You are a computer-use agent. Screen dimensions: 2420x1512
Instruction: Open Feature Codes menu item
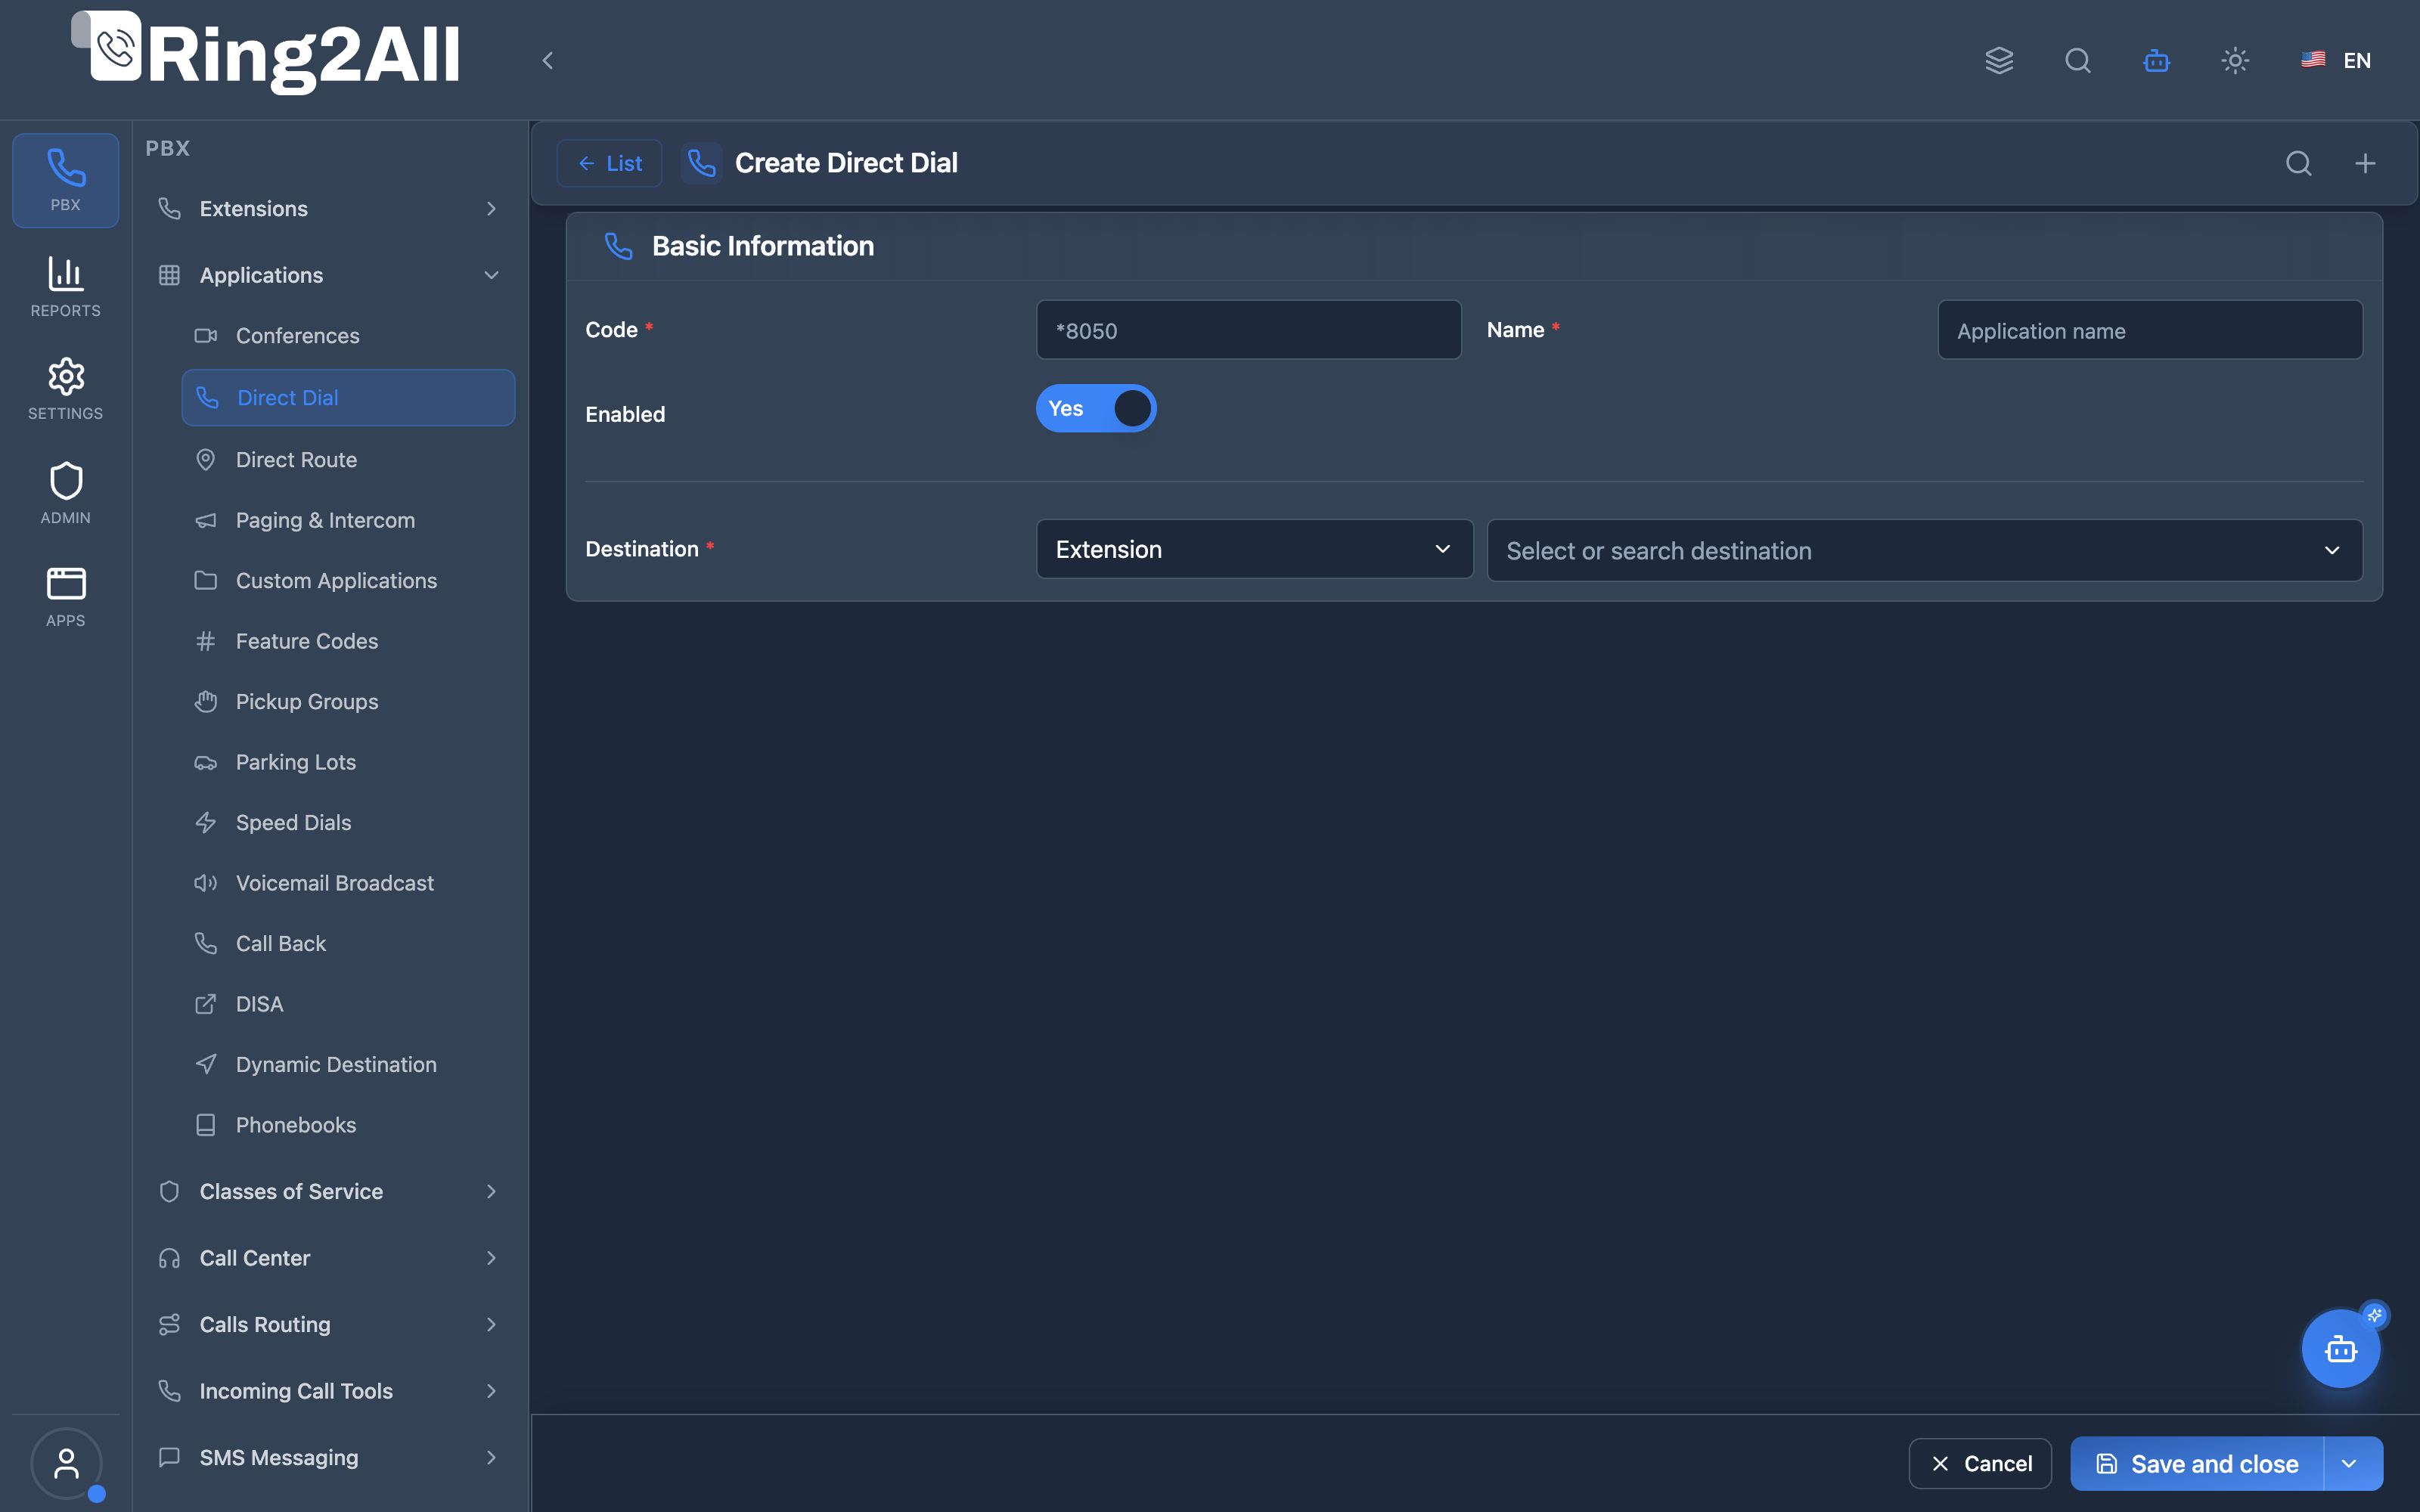[x=348, y=641]
